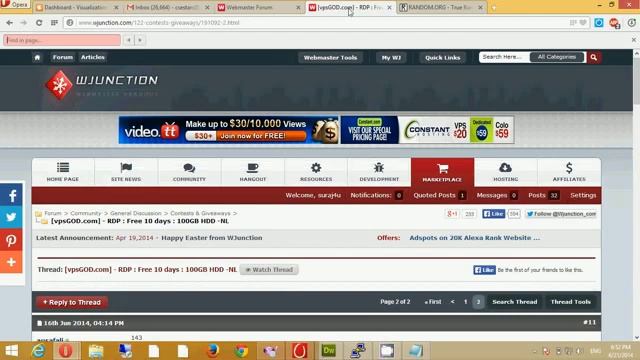Click the Reply to Thread button

(72, 302)
